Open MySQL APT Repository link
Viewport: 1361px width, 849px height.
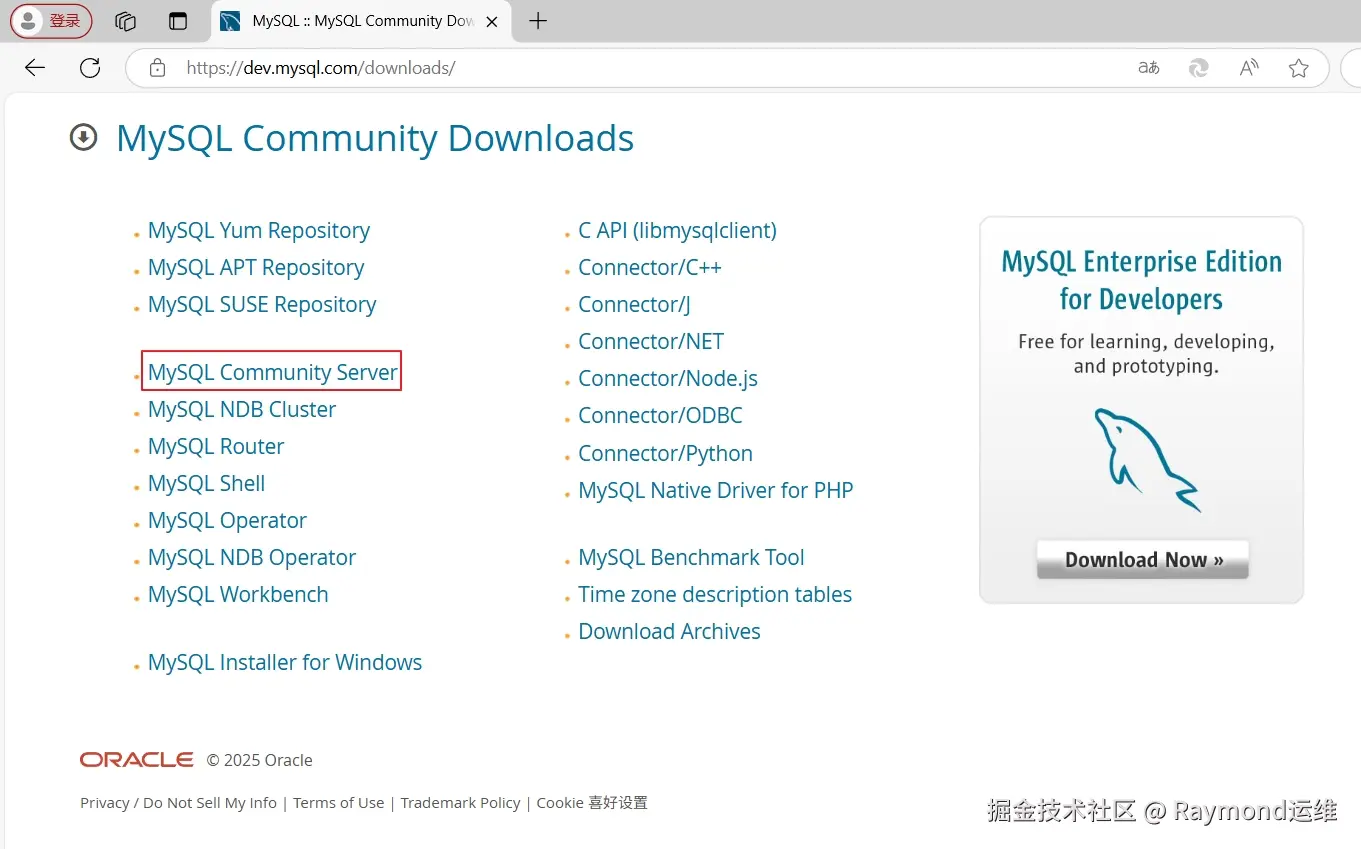pyautogui.click(x=256, y=267)
